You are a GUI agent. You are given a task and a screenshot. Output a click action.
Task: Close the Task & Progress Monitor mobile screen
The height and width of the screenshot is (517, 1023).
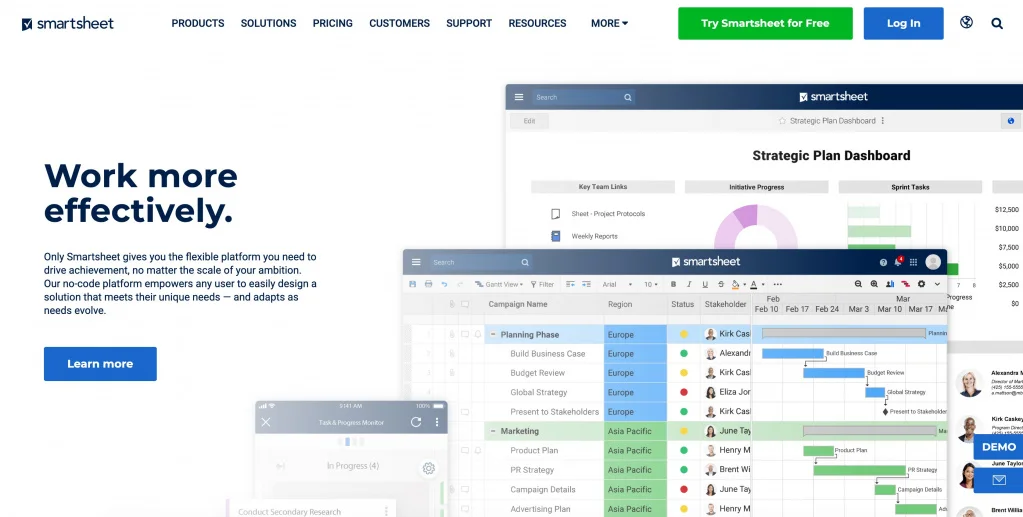266,422
